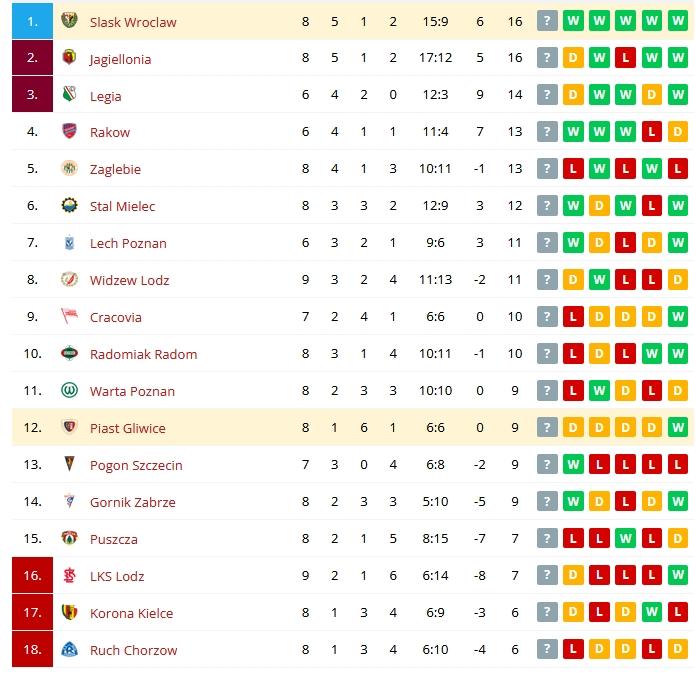Click the blue position 1 rank cell
Screen dimensions: 696x674
click(x=32, y=21)
